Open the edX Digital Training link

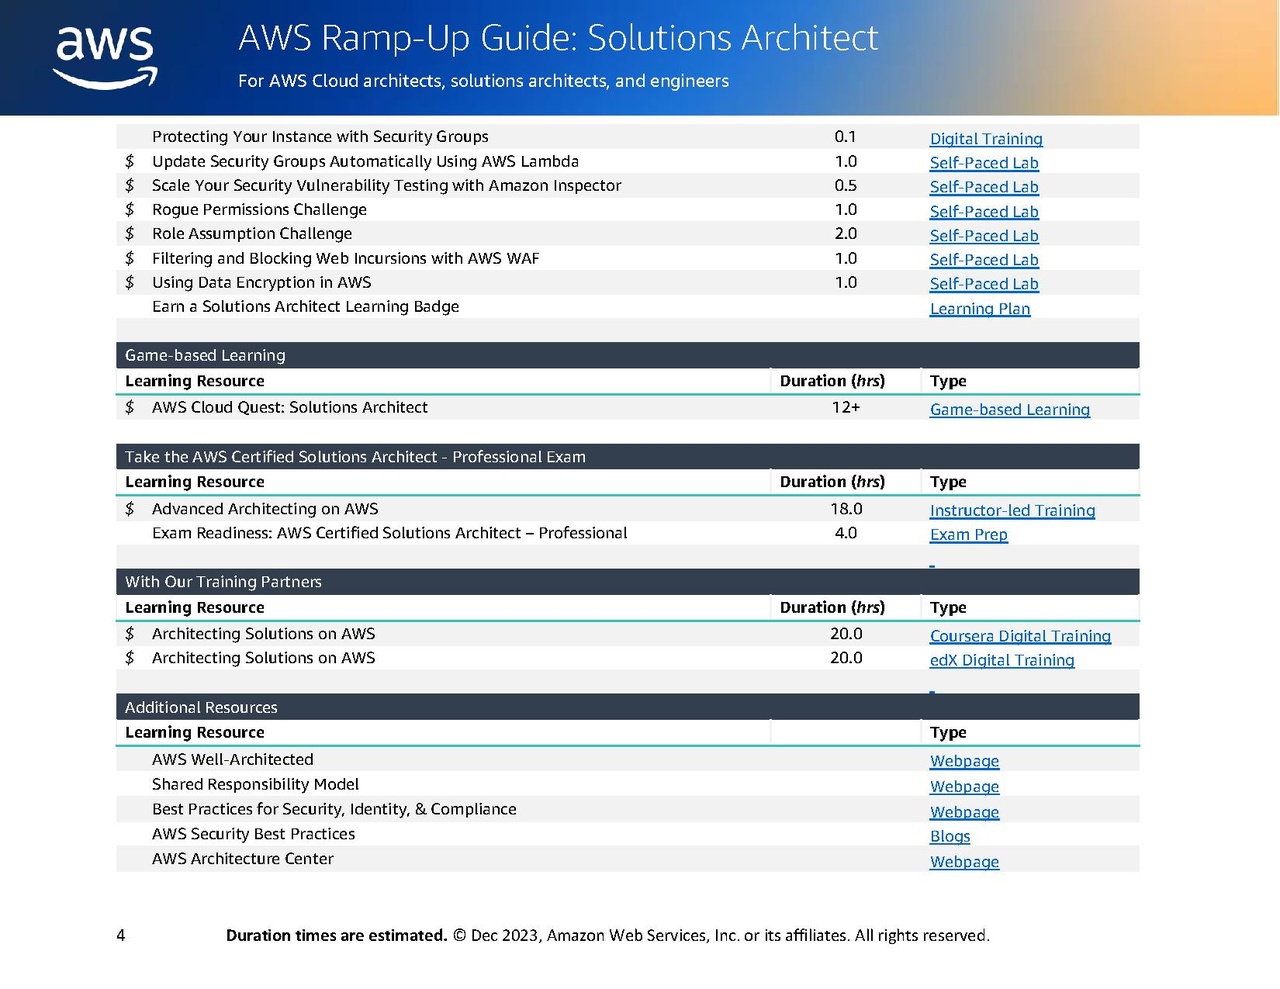(x=1002, y=660)
